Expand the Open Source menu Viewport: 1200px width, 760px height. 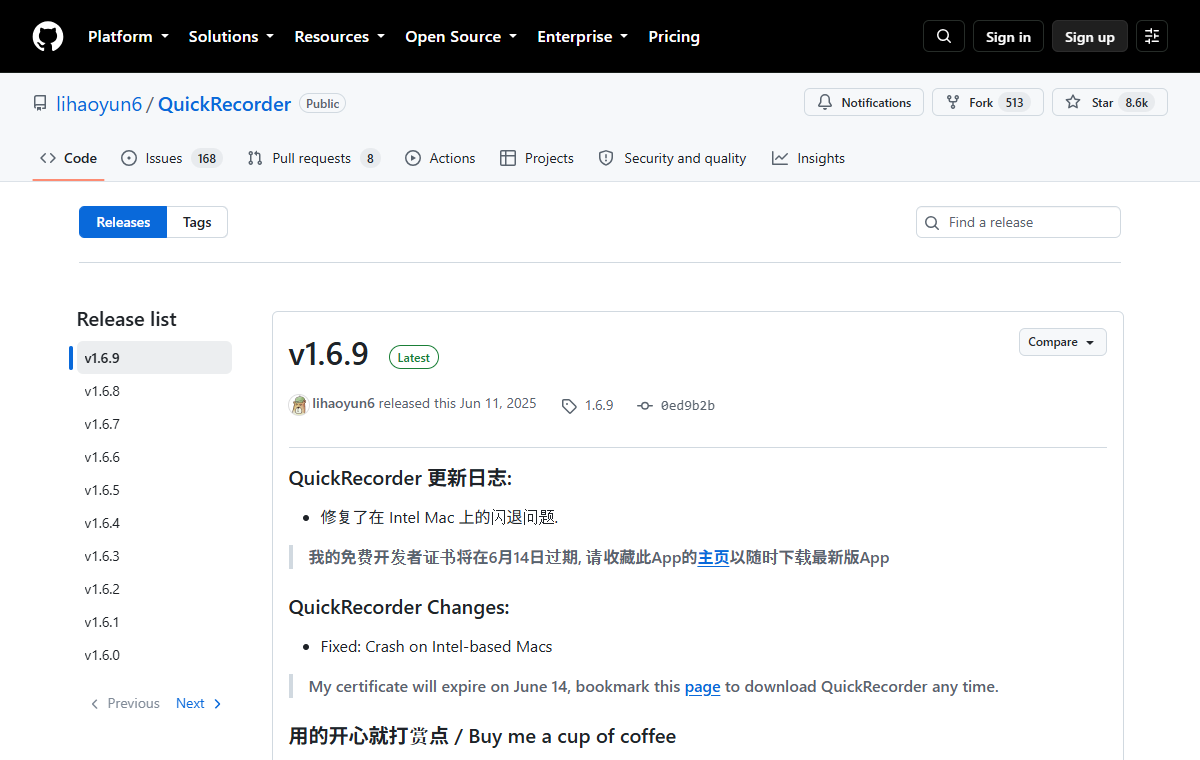click(x=461, y=37)
